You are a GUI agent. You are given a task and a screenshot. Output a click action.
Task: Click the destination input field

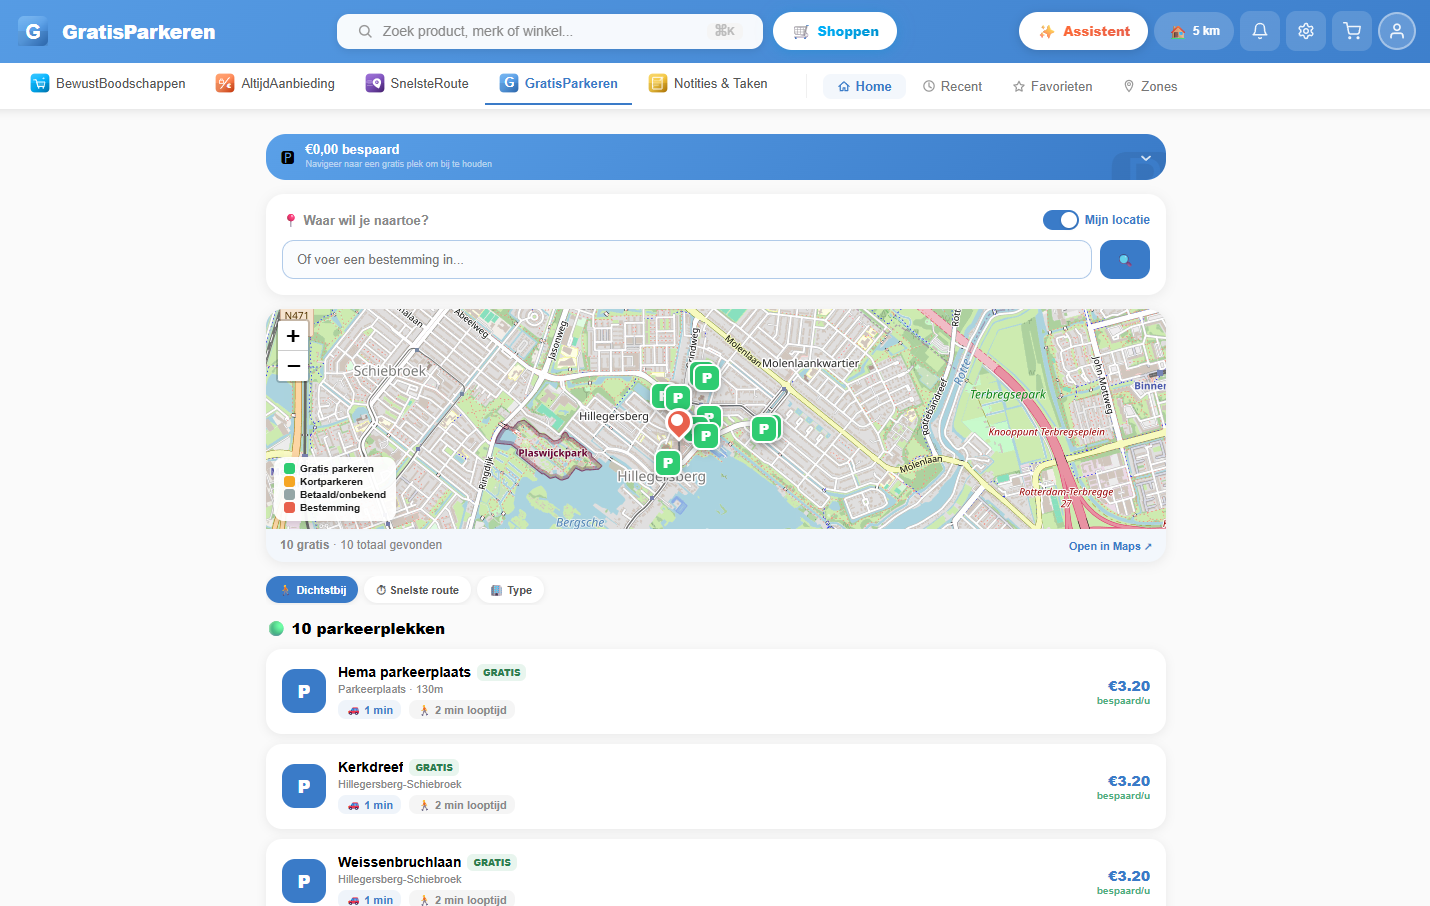[686, 260]
